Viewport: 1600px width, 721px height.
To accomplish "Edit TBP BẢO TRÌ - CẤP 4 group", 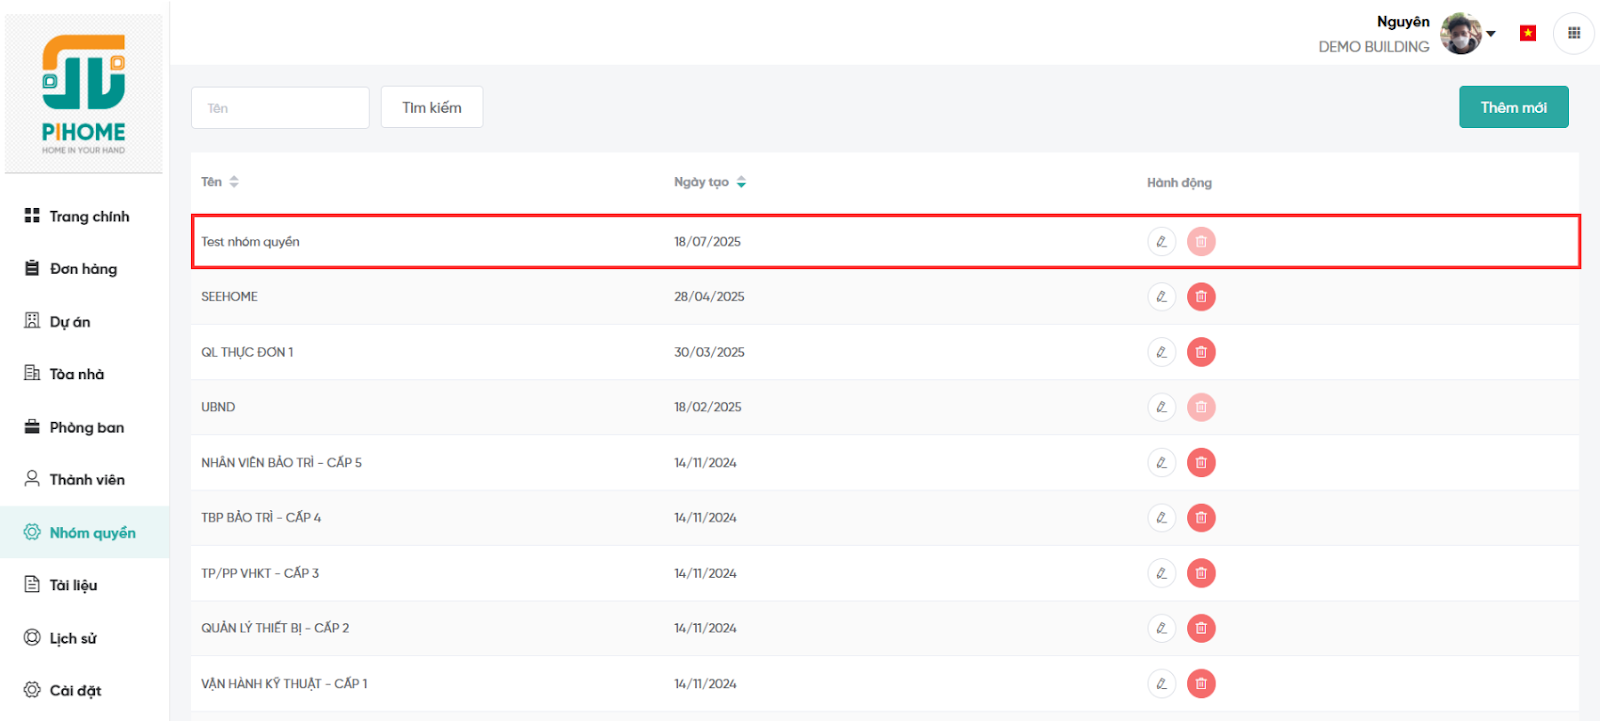I will click(x=1161, y=518).
